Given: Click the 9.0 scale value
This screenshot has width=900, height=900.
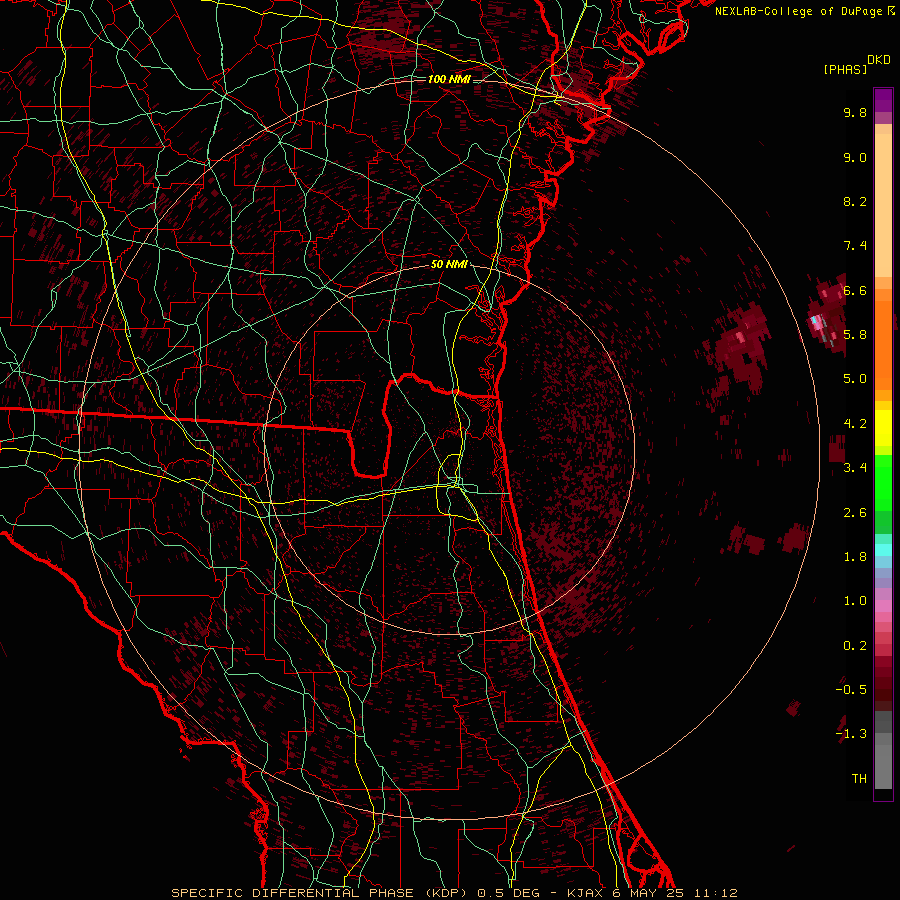Looking at the screenshot, I should pyautogui.click(x=855, y=157).
